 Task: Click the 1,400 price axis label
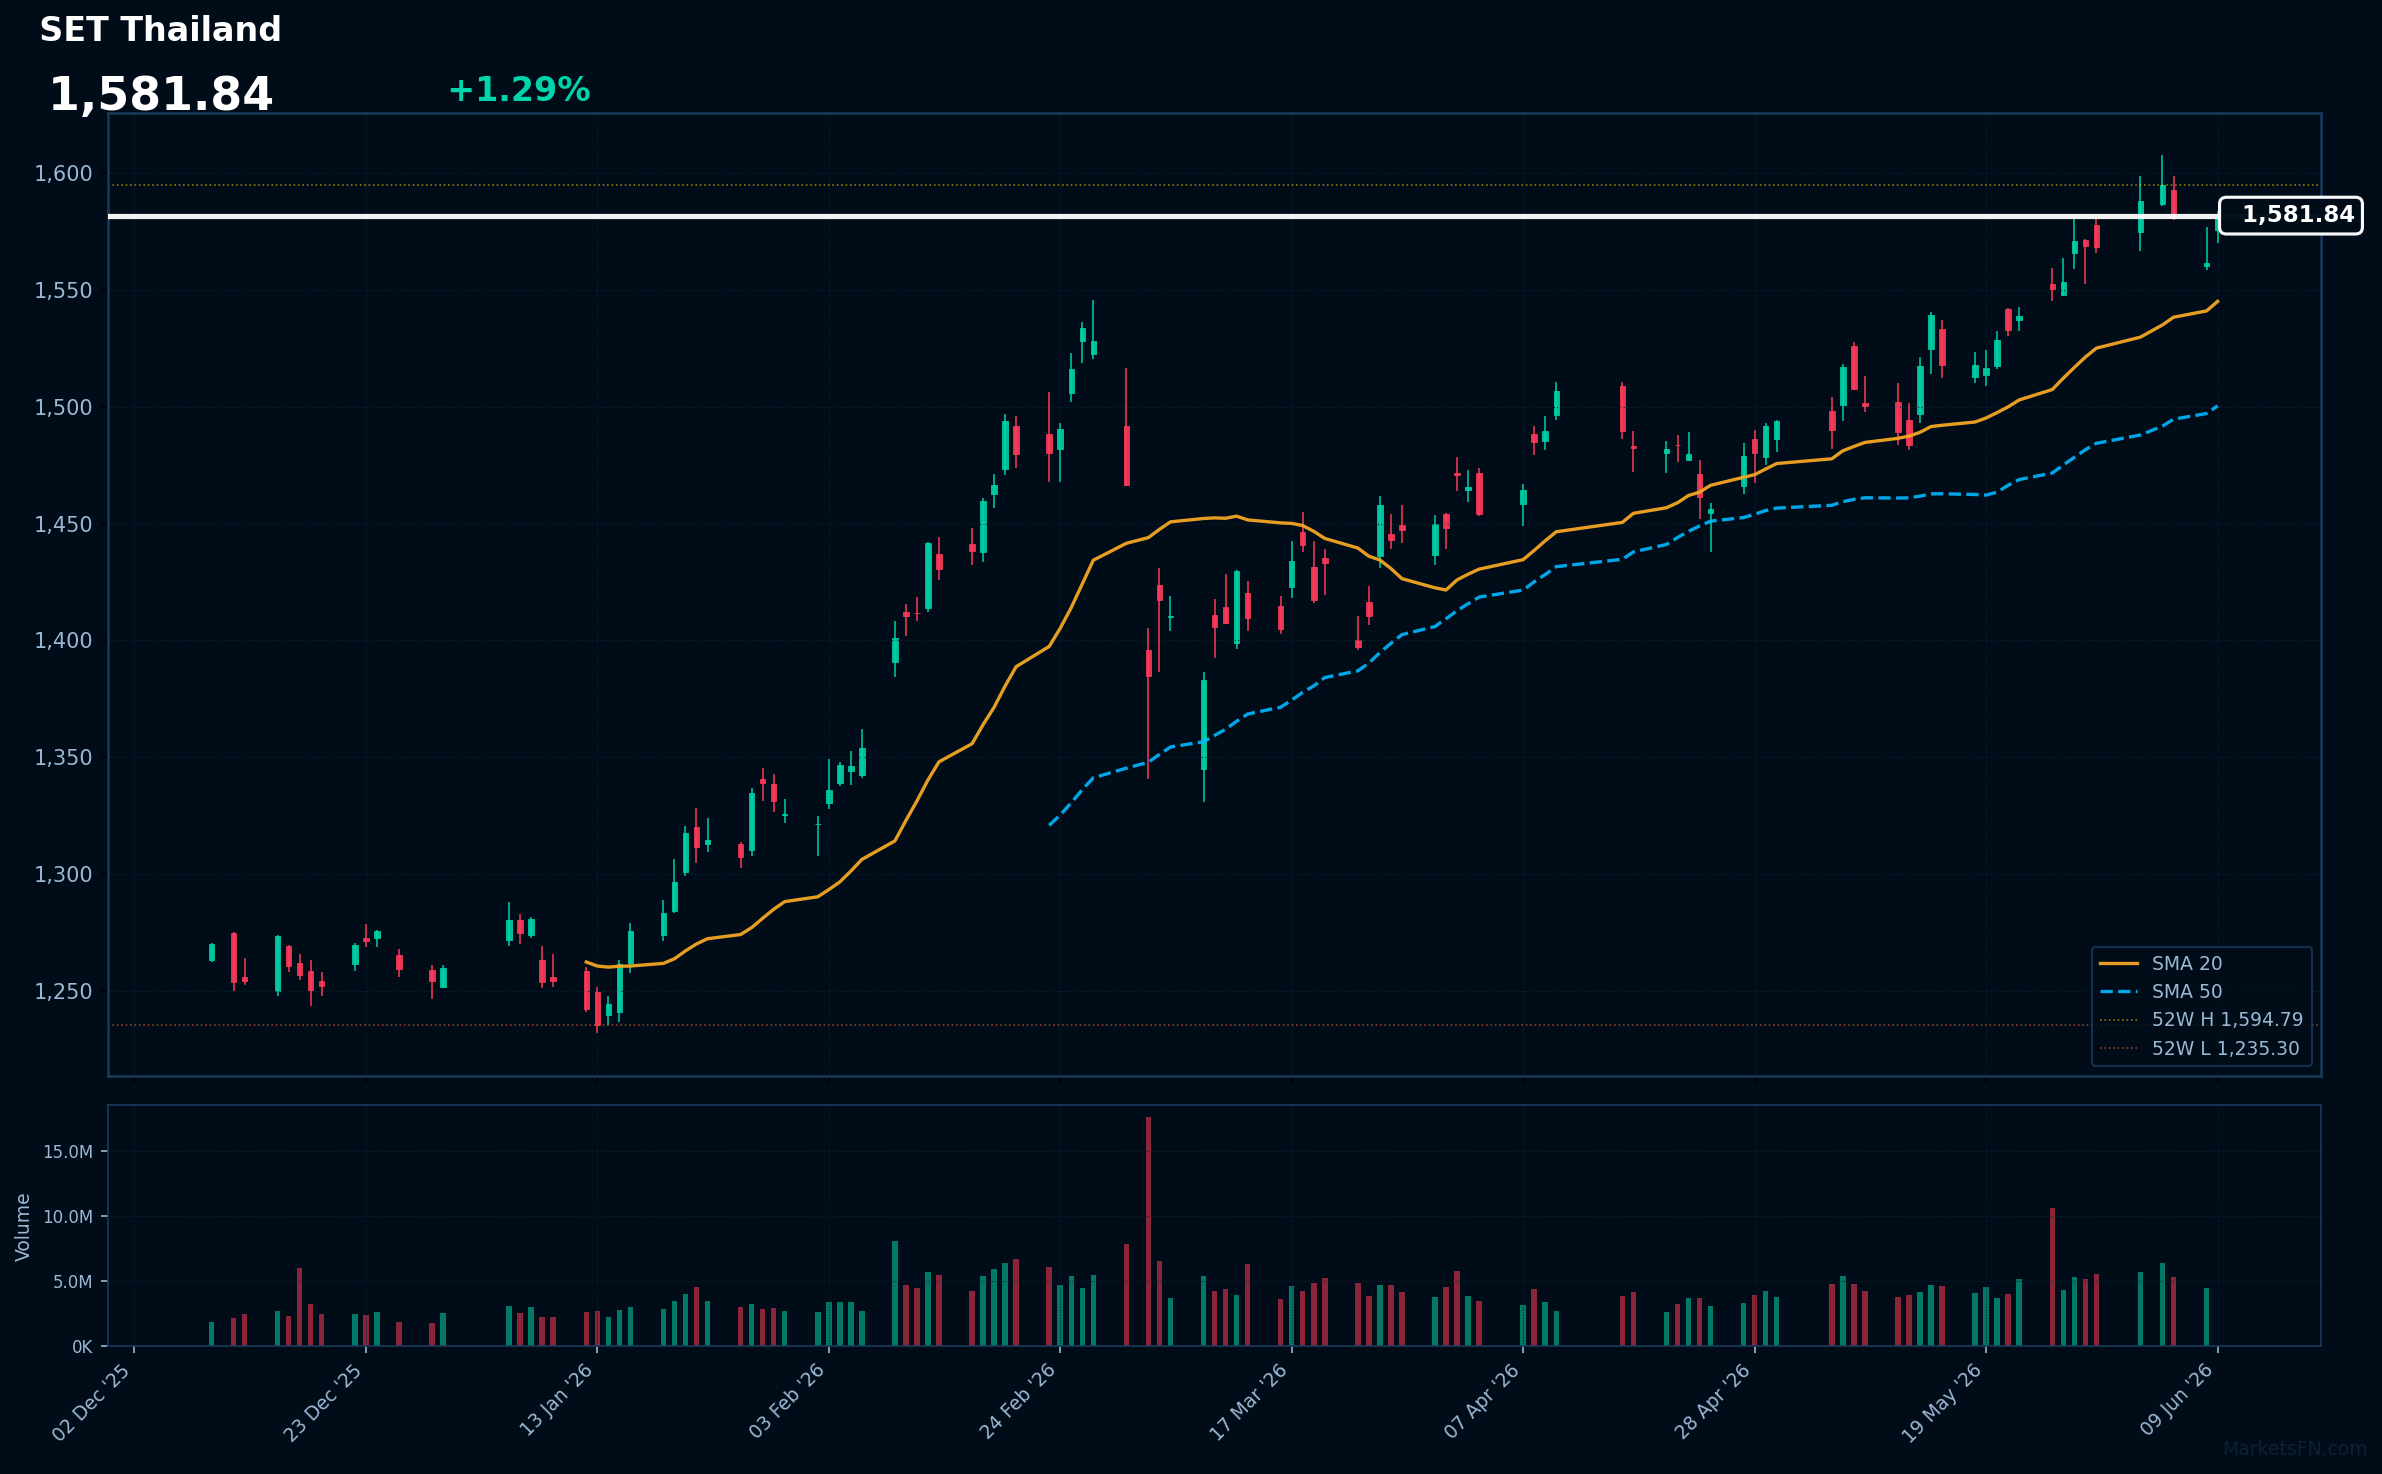pyautogui.click(x=63, y=641)
